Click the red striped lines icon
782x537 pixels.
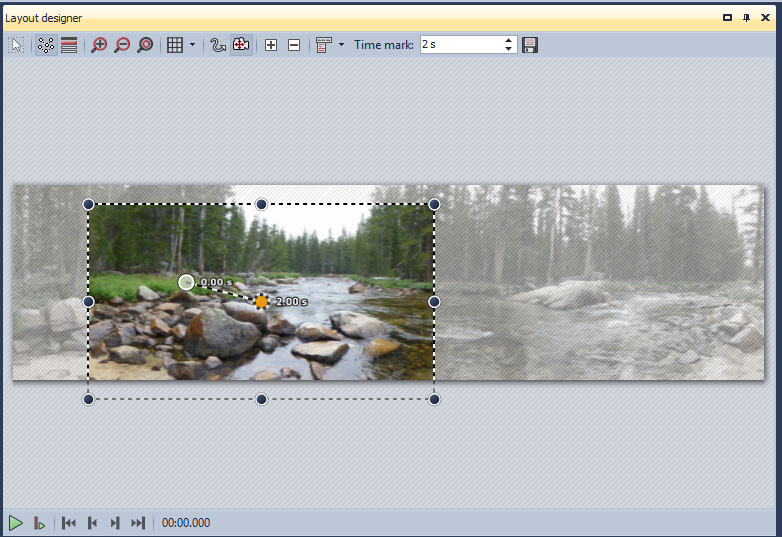[x=69, y=45]
